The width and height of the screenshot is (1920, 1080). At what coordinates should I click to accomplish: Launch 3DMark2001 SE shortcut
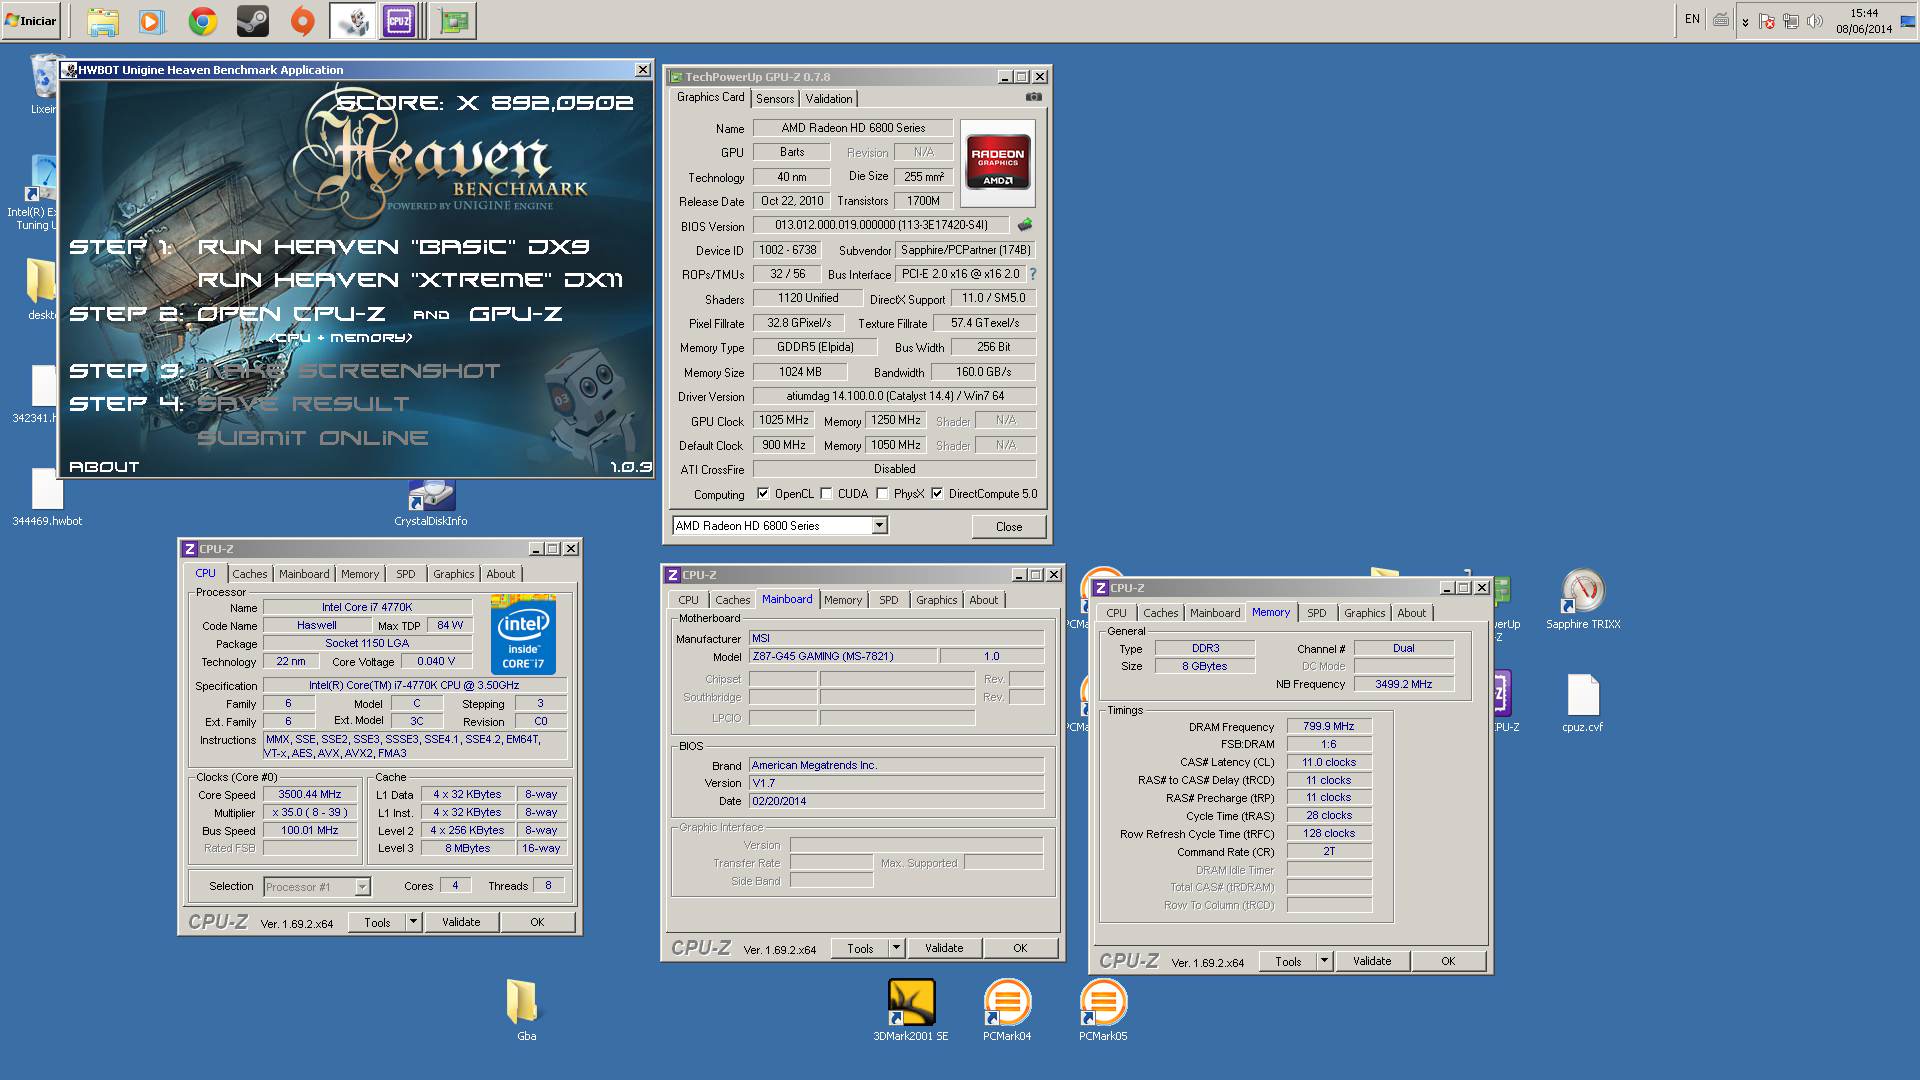(911, 1010)
